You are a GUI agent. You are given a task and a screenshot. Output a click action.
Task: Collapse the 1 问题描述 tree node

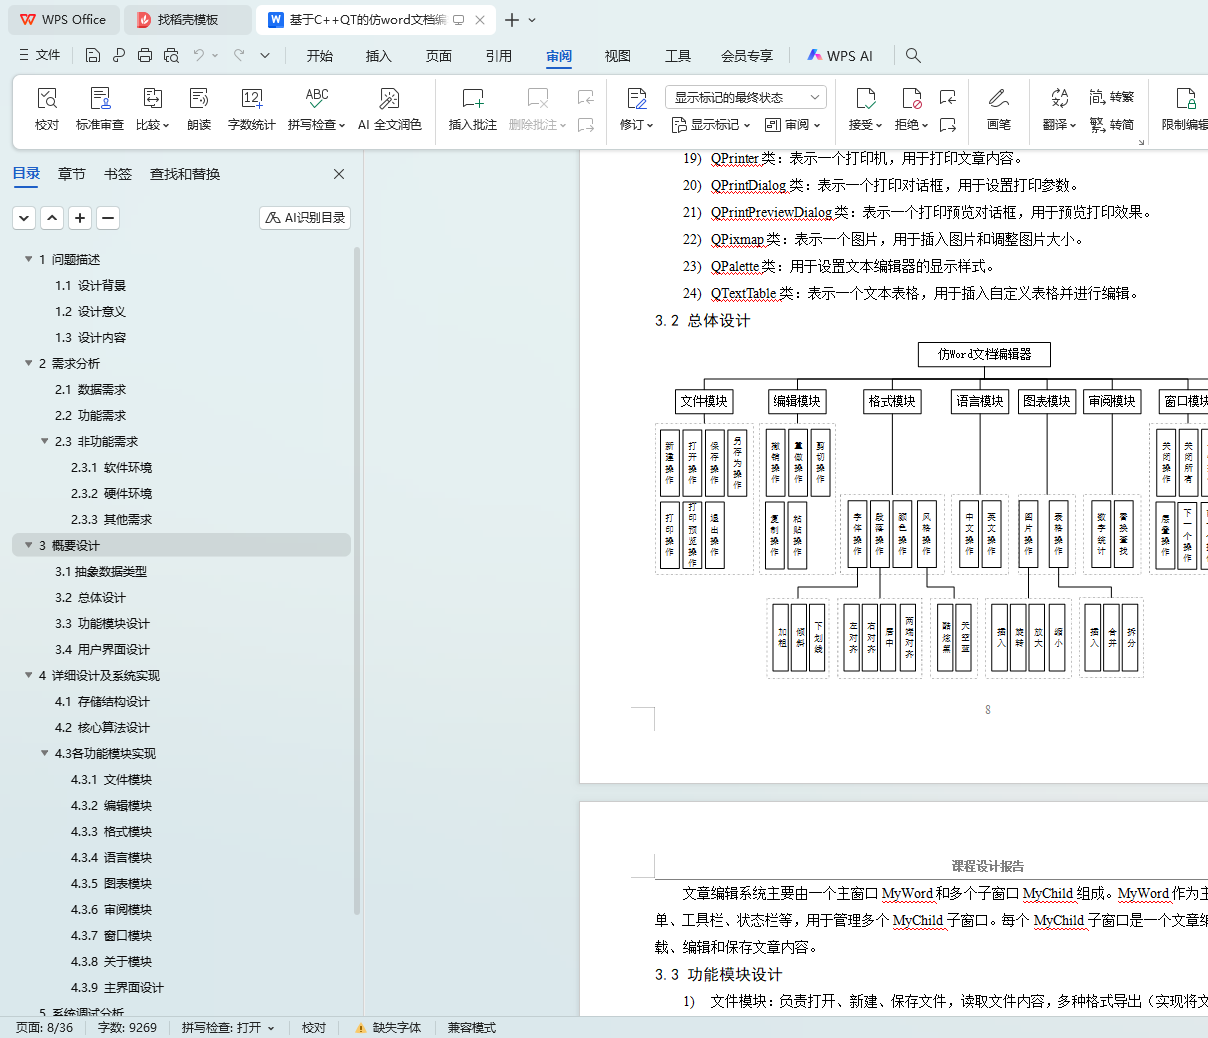[x=28, y=259]
